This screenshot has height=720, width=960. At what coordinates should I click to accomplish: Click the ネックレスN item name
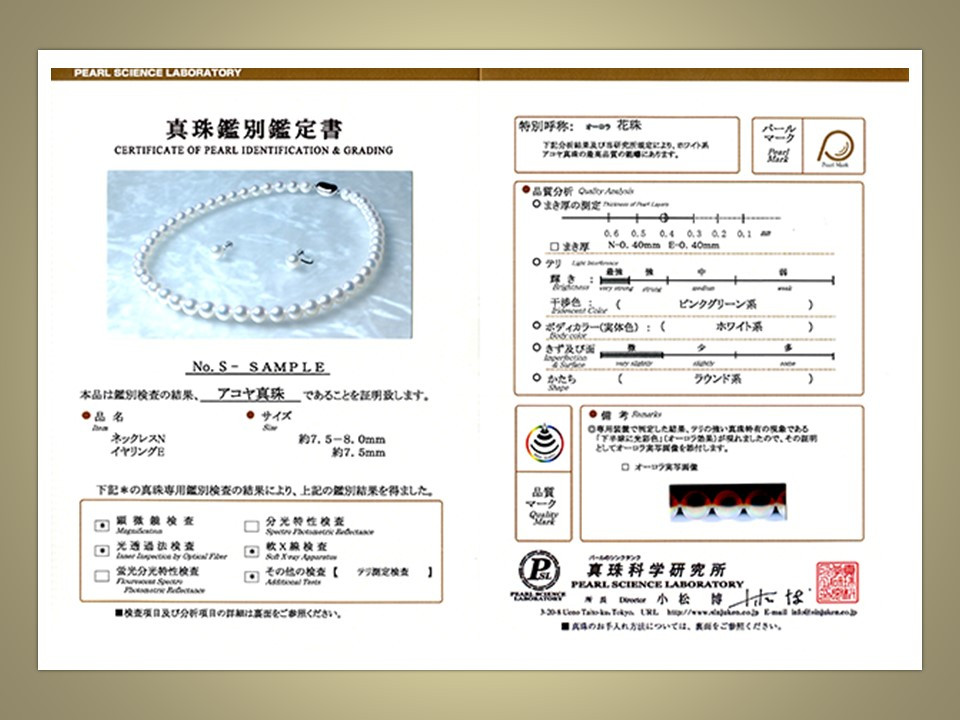[x=138, y=439]
